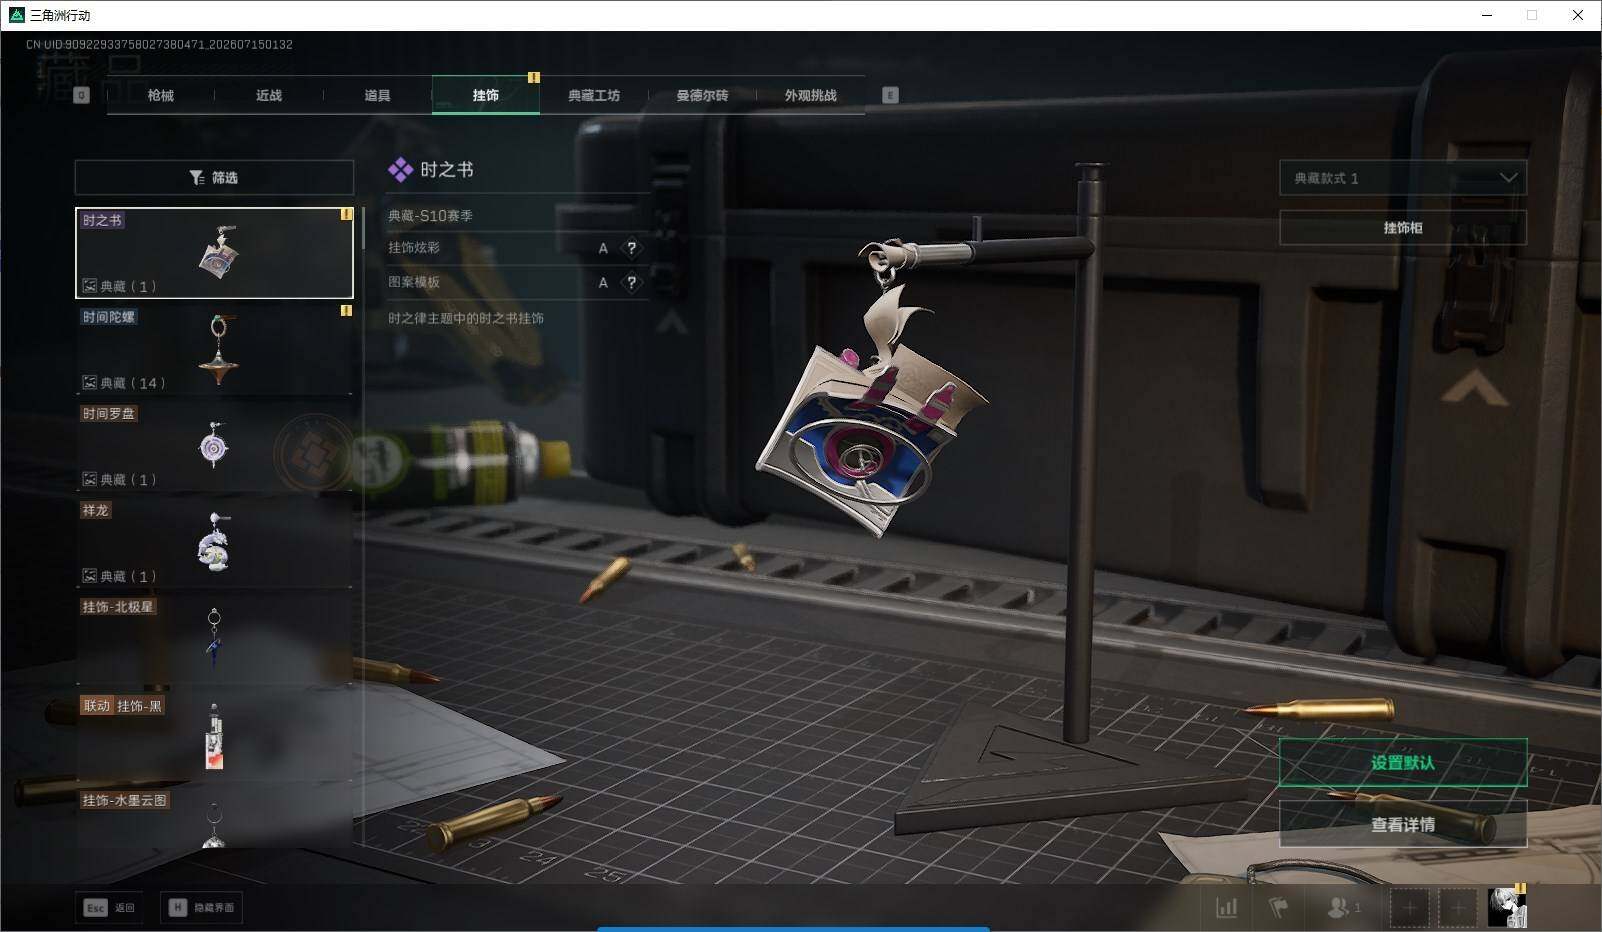Viewport: 1602px width, 932px height.
Task: Open the 筛选 filter button
Action: [214, 177]
